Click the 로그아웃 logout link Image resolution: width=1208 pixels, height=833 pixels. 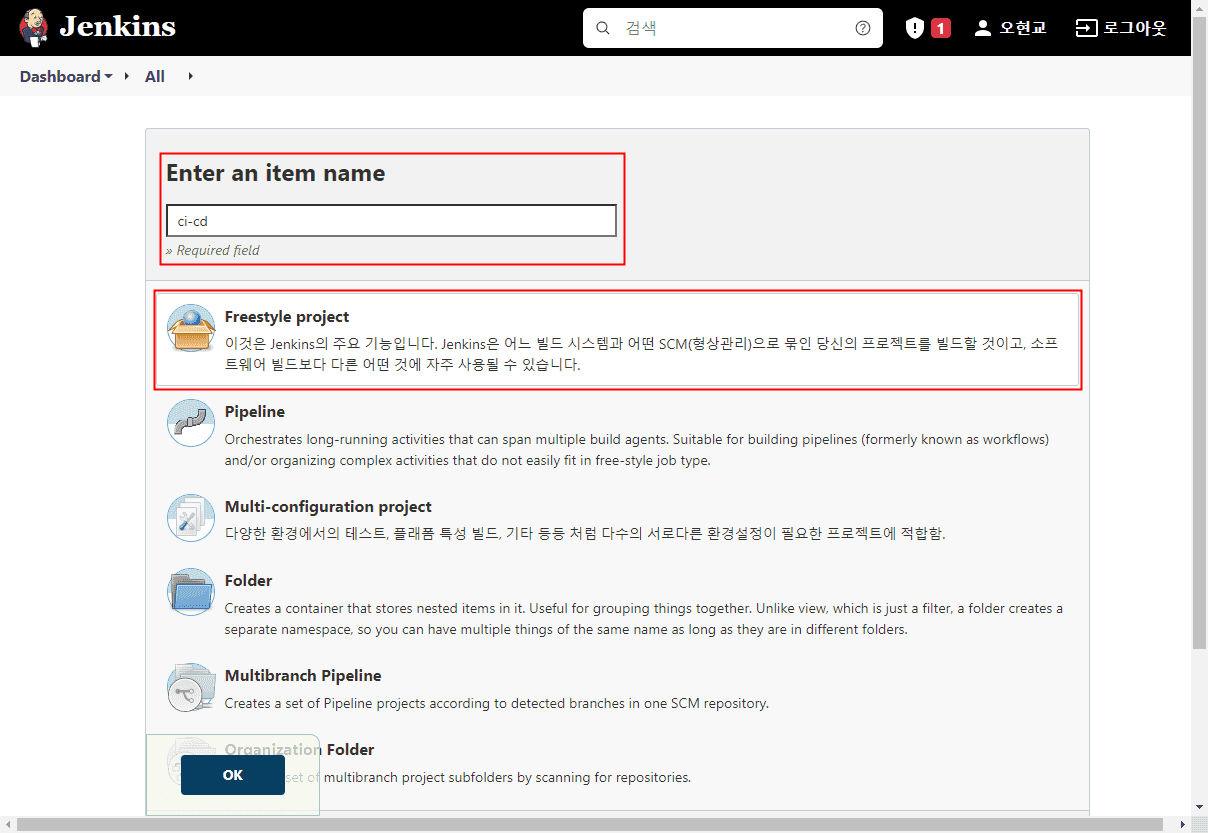(1135, 28)
